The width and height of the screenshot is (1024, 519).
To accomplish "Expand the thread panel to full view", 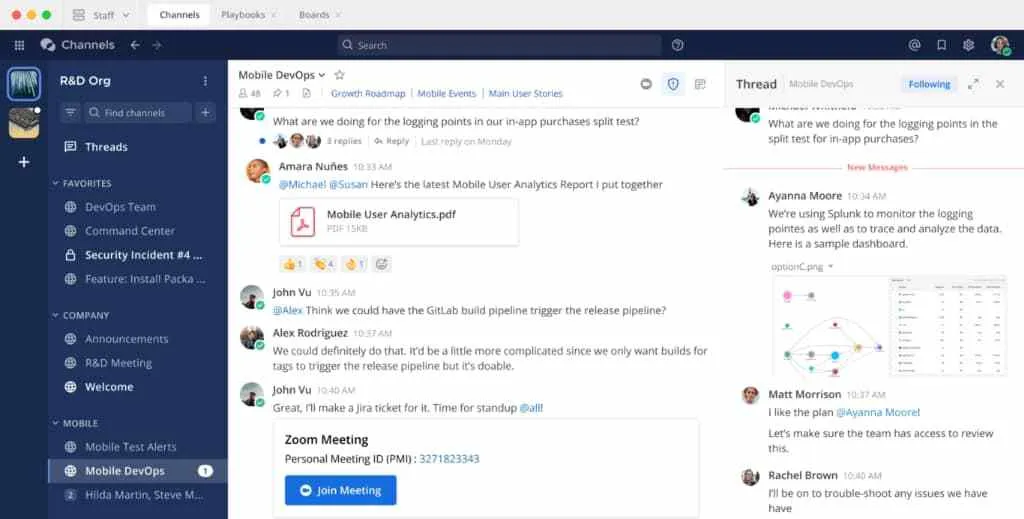I will [x=973, y=84].
